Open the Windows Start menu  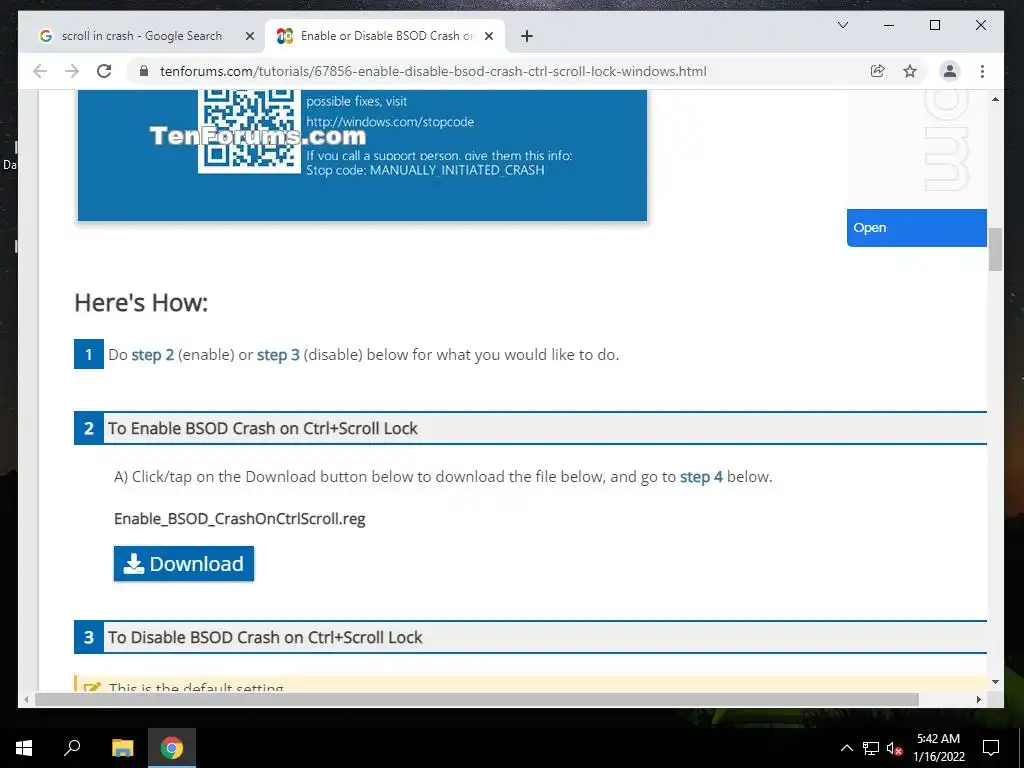click(24, 748)
